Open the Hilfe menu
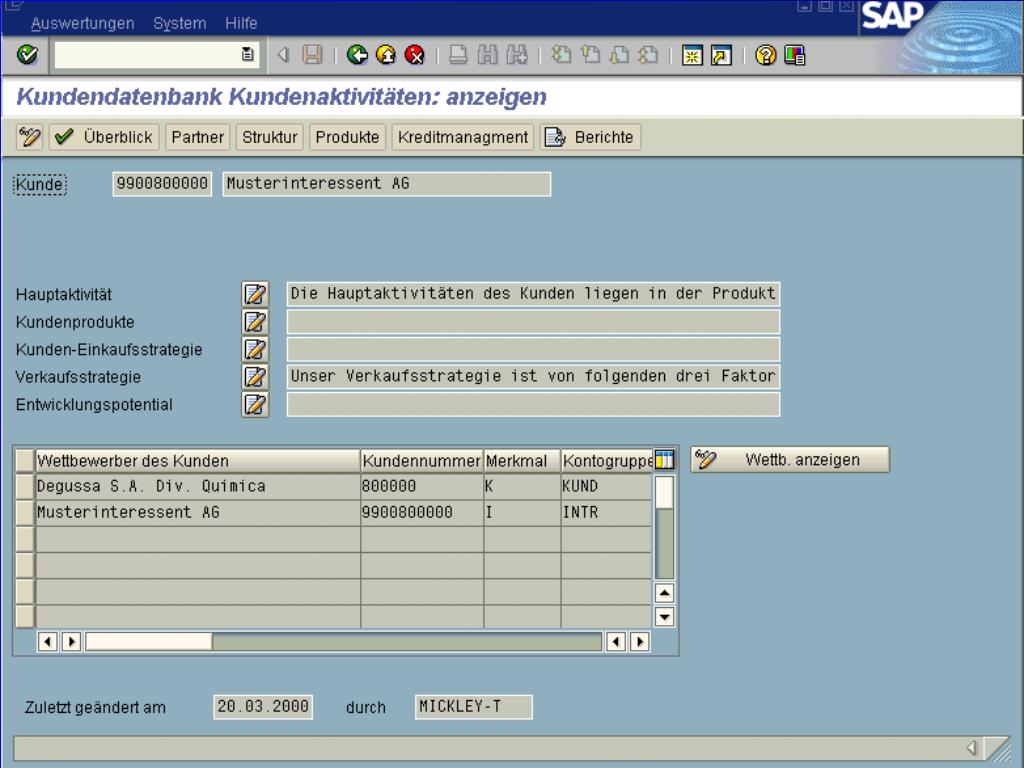The image size is (1024, 768). [x=241, y=24]
